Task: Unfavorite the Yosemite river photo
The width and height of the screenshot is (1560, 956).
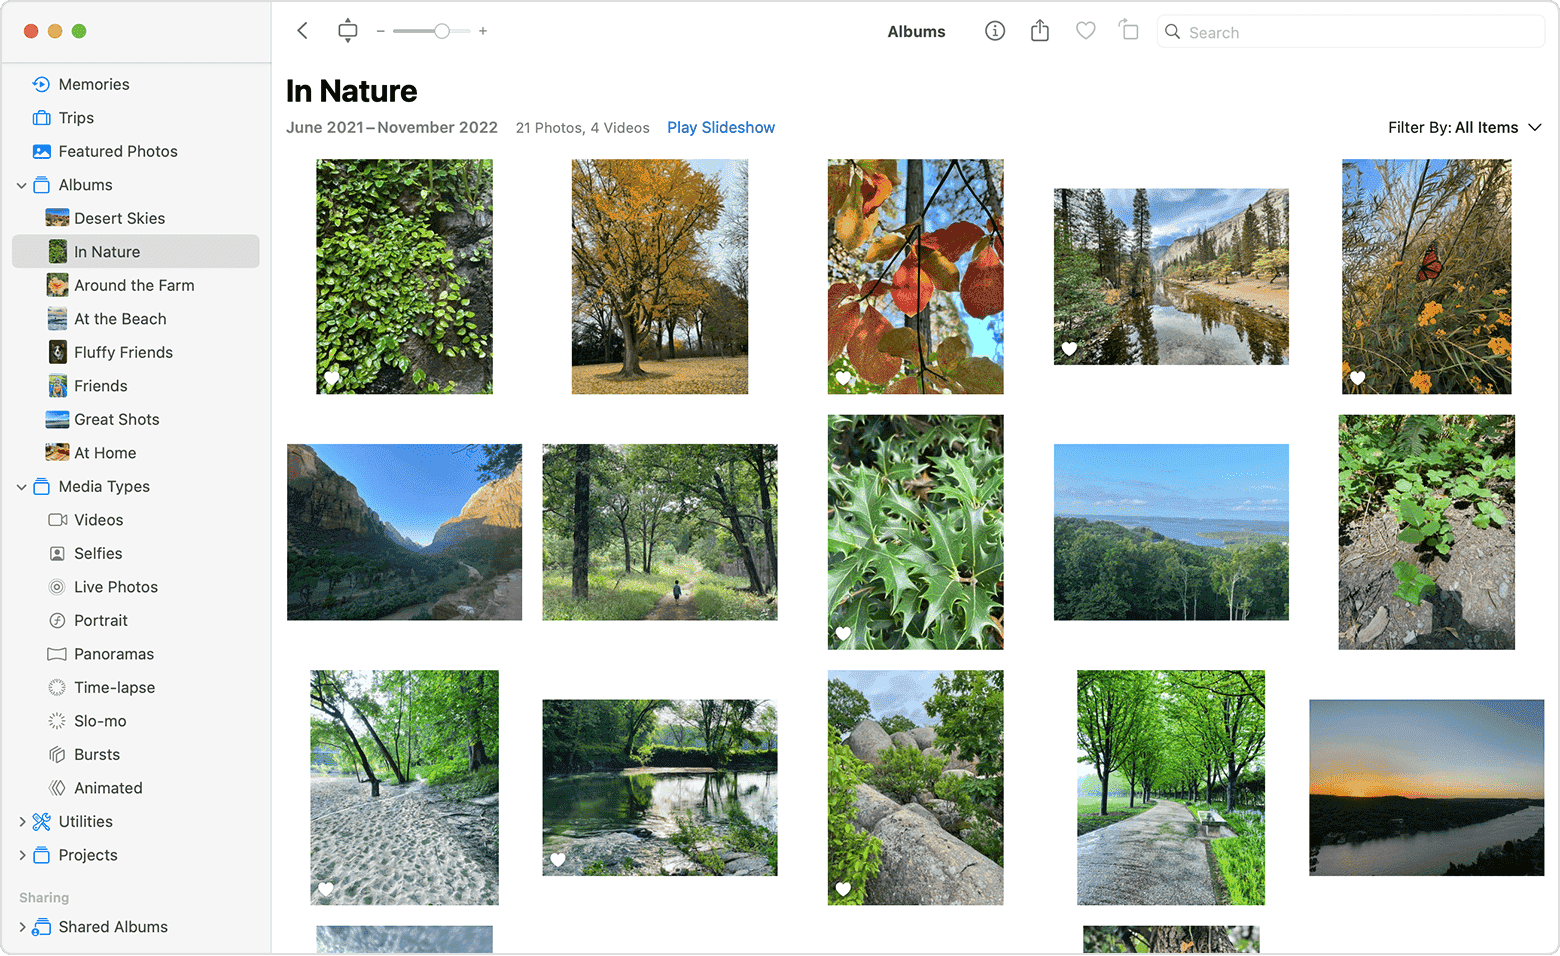Action: (x=1069, y=349)
